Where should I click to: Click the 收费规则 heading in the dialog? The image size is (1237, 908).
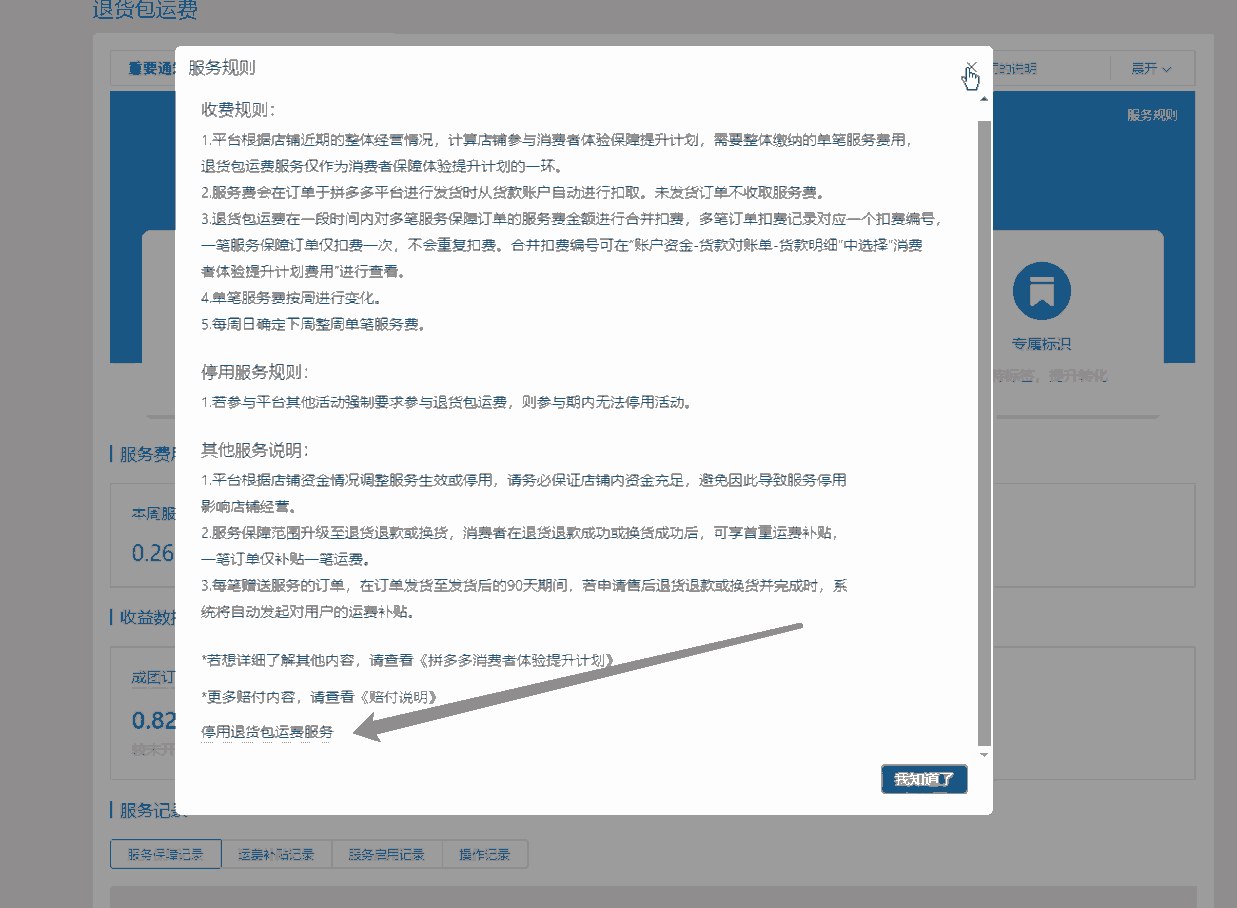pyautogui.click(x=238, y=109)
